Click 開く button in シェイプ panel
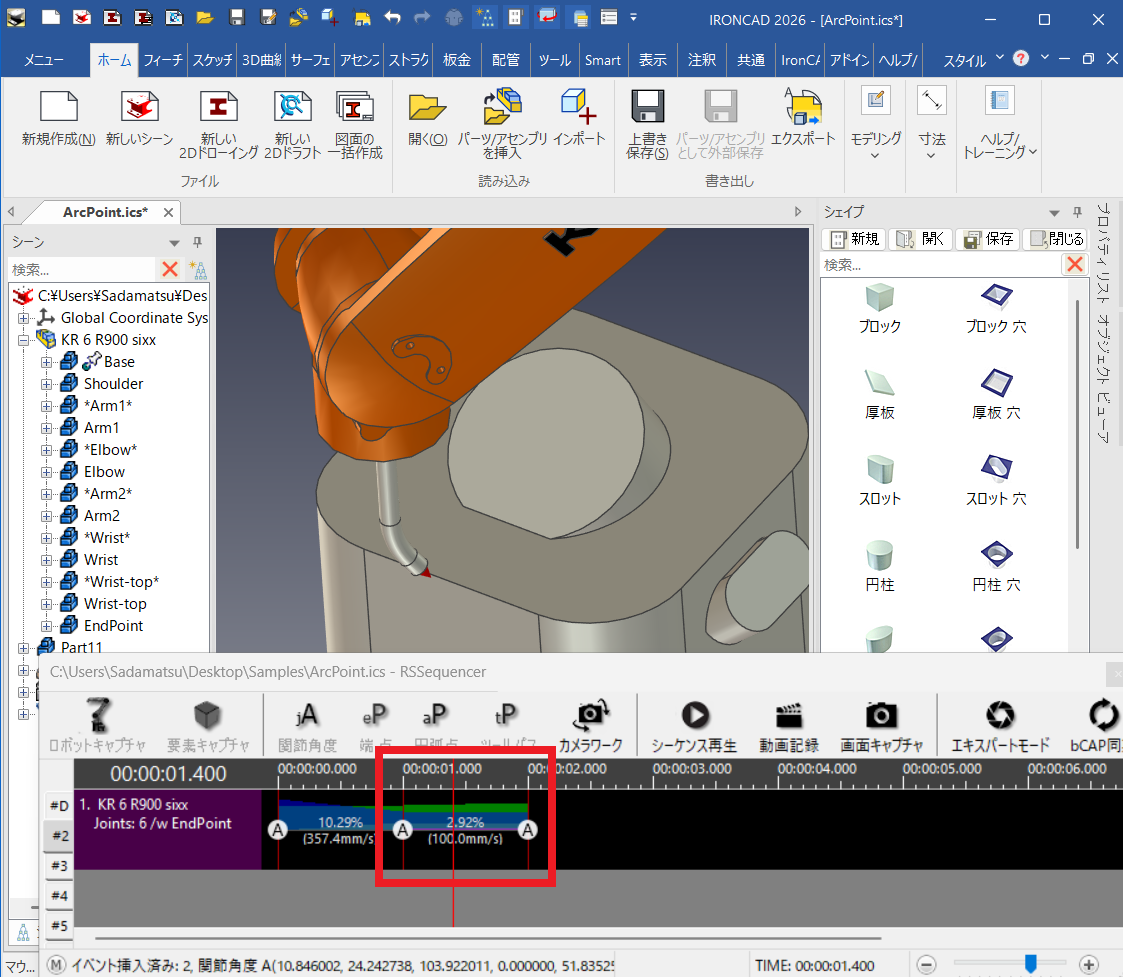 point(920,239)
